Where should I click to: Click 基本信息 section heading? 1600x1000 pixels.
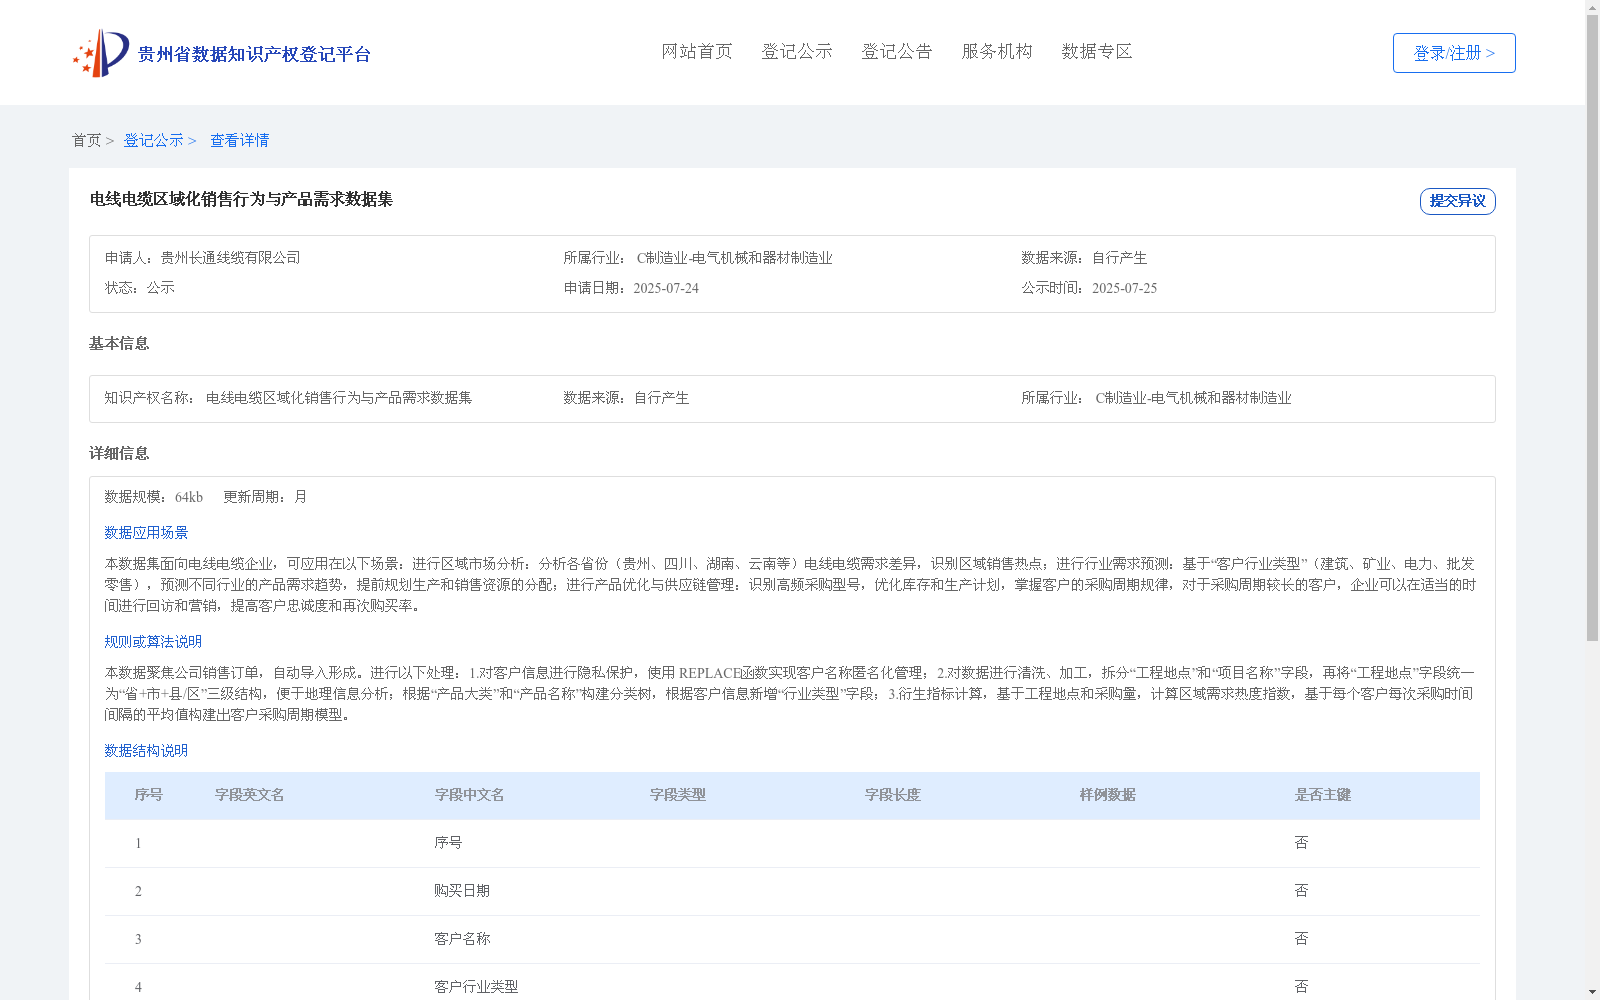tap(119, 343)
